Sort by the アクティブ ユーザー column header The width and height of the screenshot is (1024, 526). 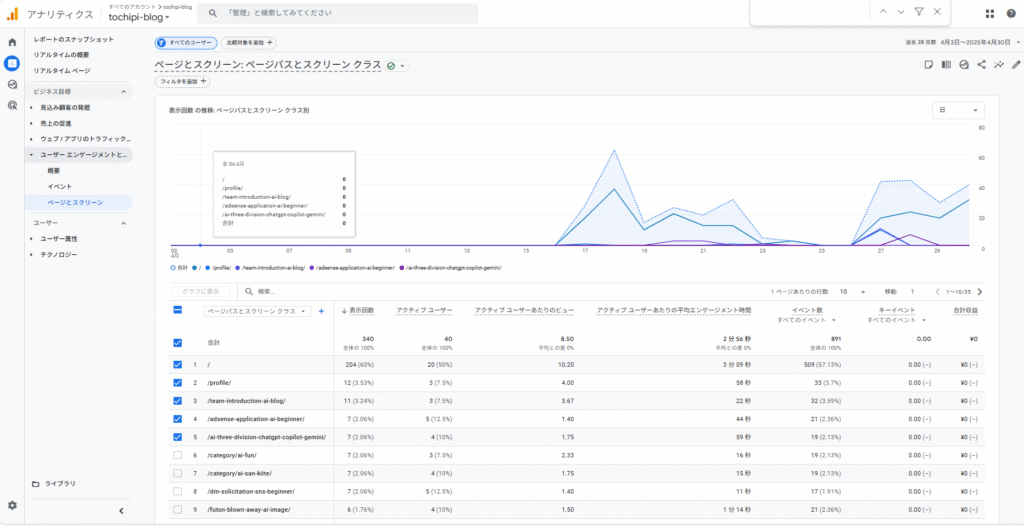click(x=424, y=311)
